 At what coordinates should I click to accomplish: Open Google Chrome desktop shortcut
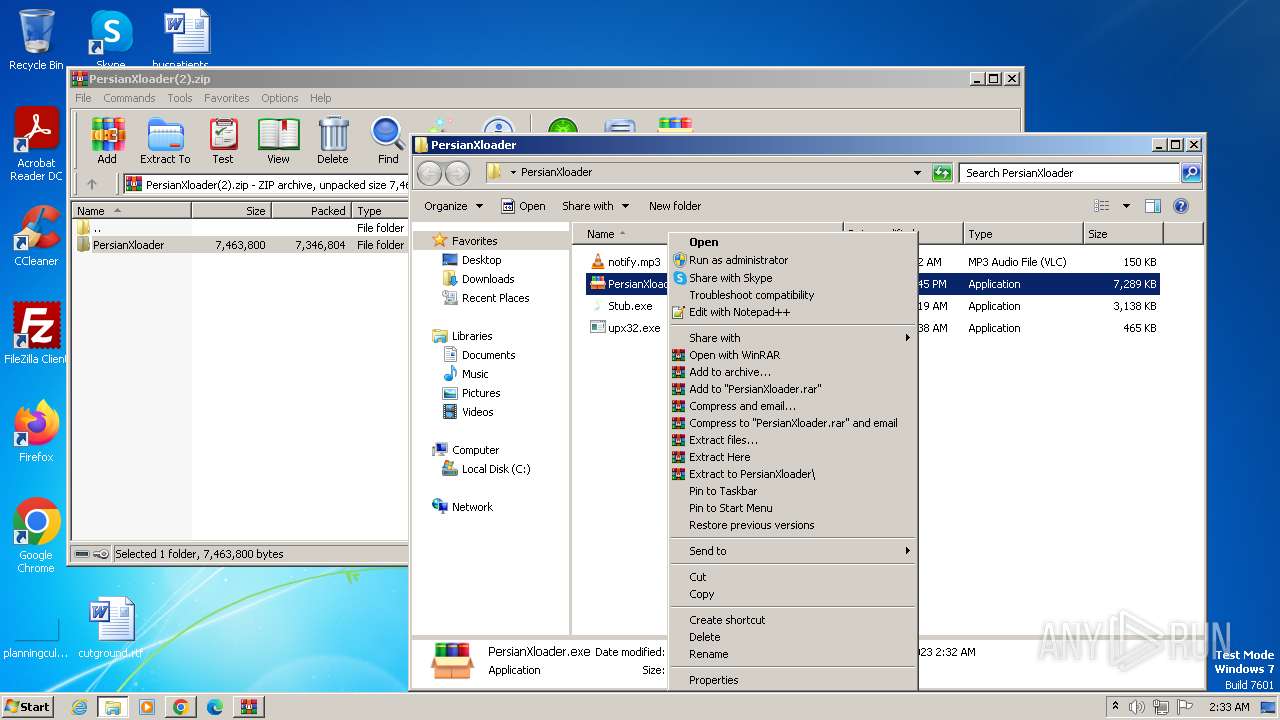pyautogui.click(x=36, y=535)
